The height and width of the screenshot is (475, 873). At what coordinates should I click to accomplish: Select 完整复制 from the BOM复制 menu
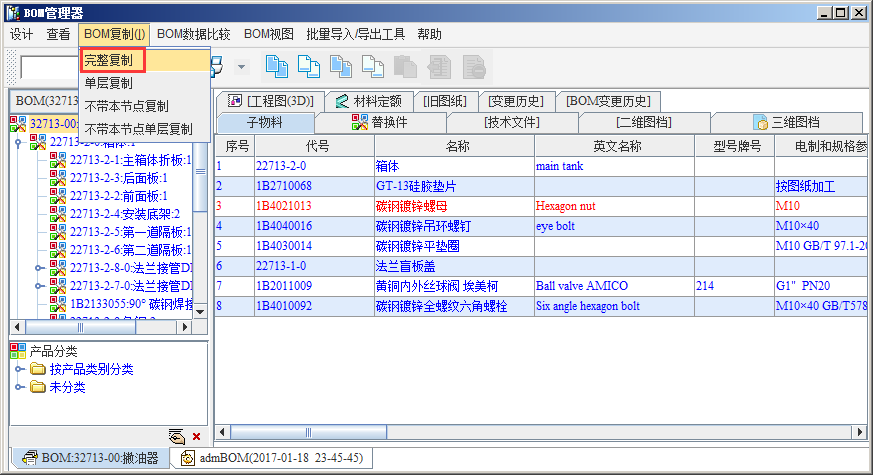coord(112,60)
